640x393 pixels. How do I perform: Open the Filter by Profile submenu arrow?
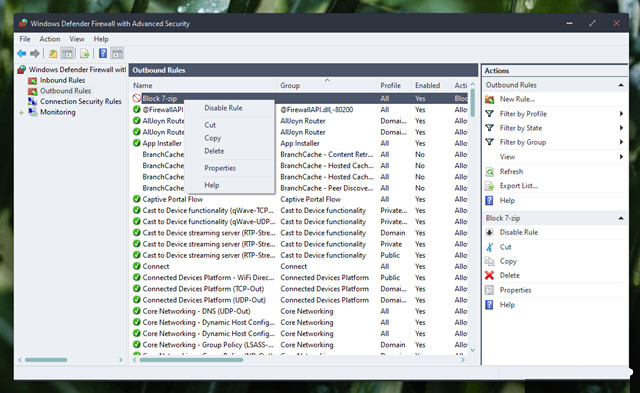pos(621,114)
